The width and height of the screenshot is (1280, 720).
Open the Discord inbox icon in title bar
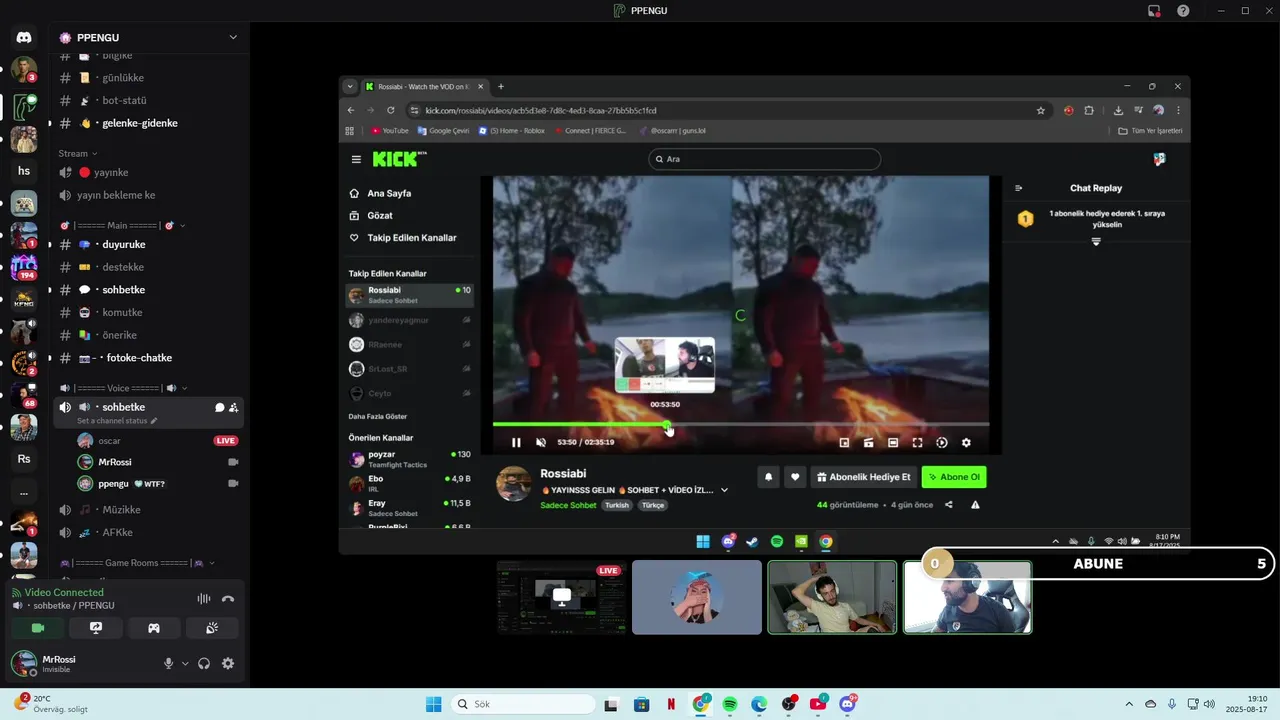(1154, 10)
